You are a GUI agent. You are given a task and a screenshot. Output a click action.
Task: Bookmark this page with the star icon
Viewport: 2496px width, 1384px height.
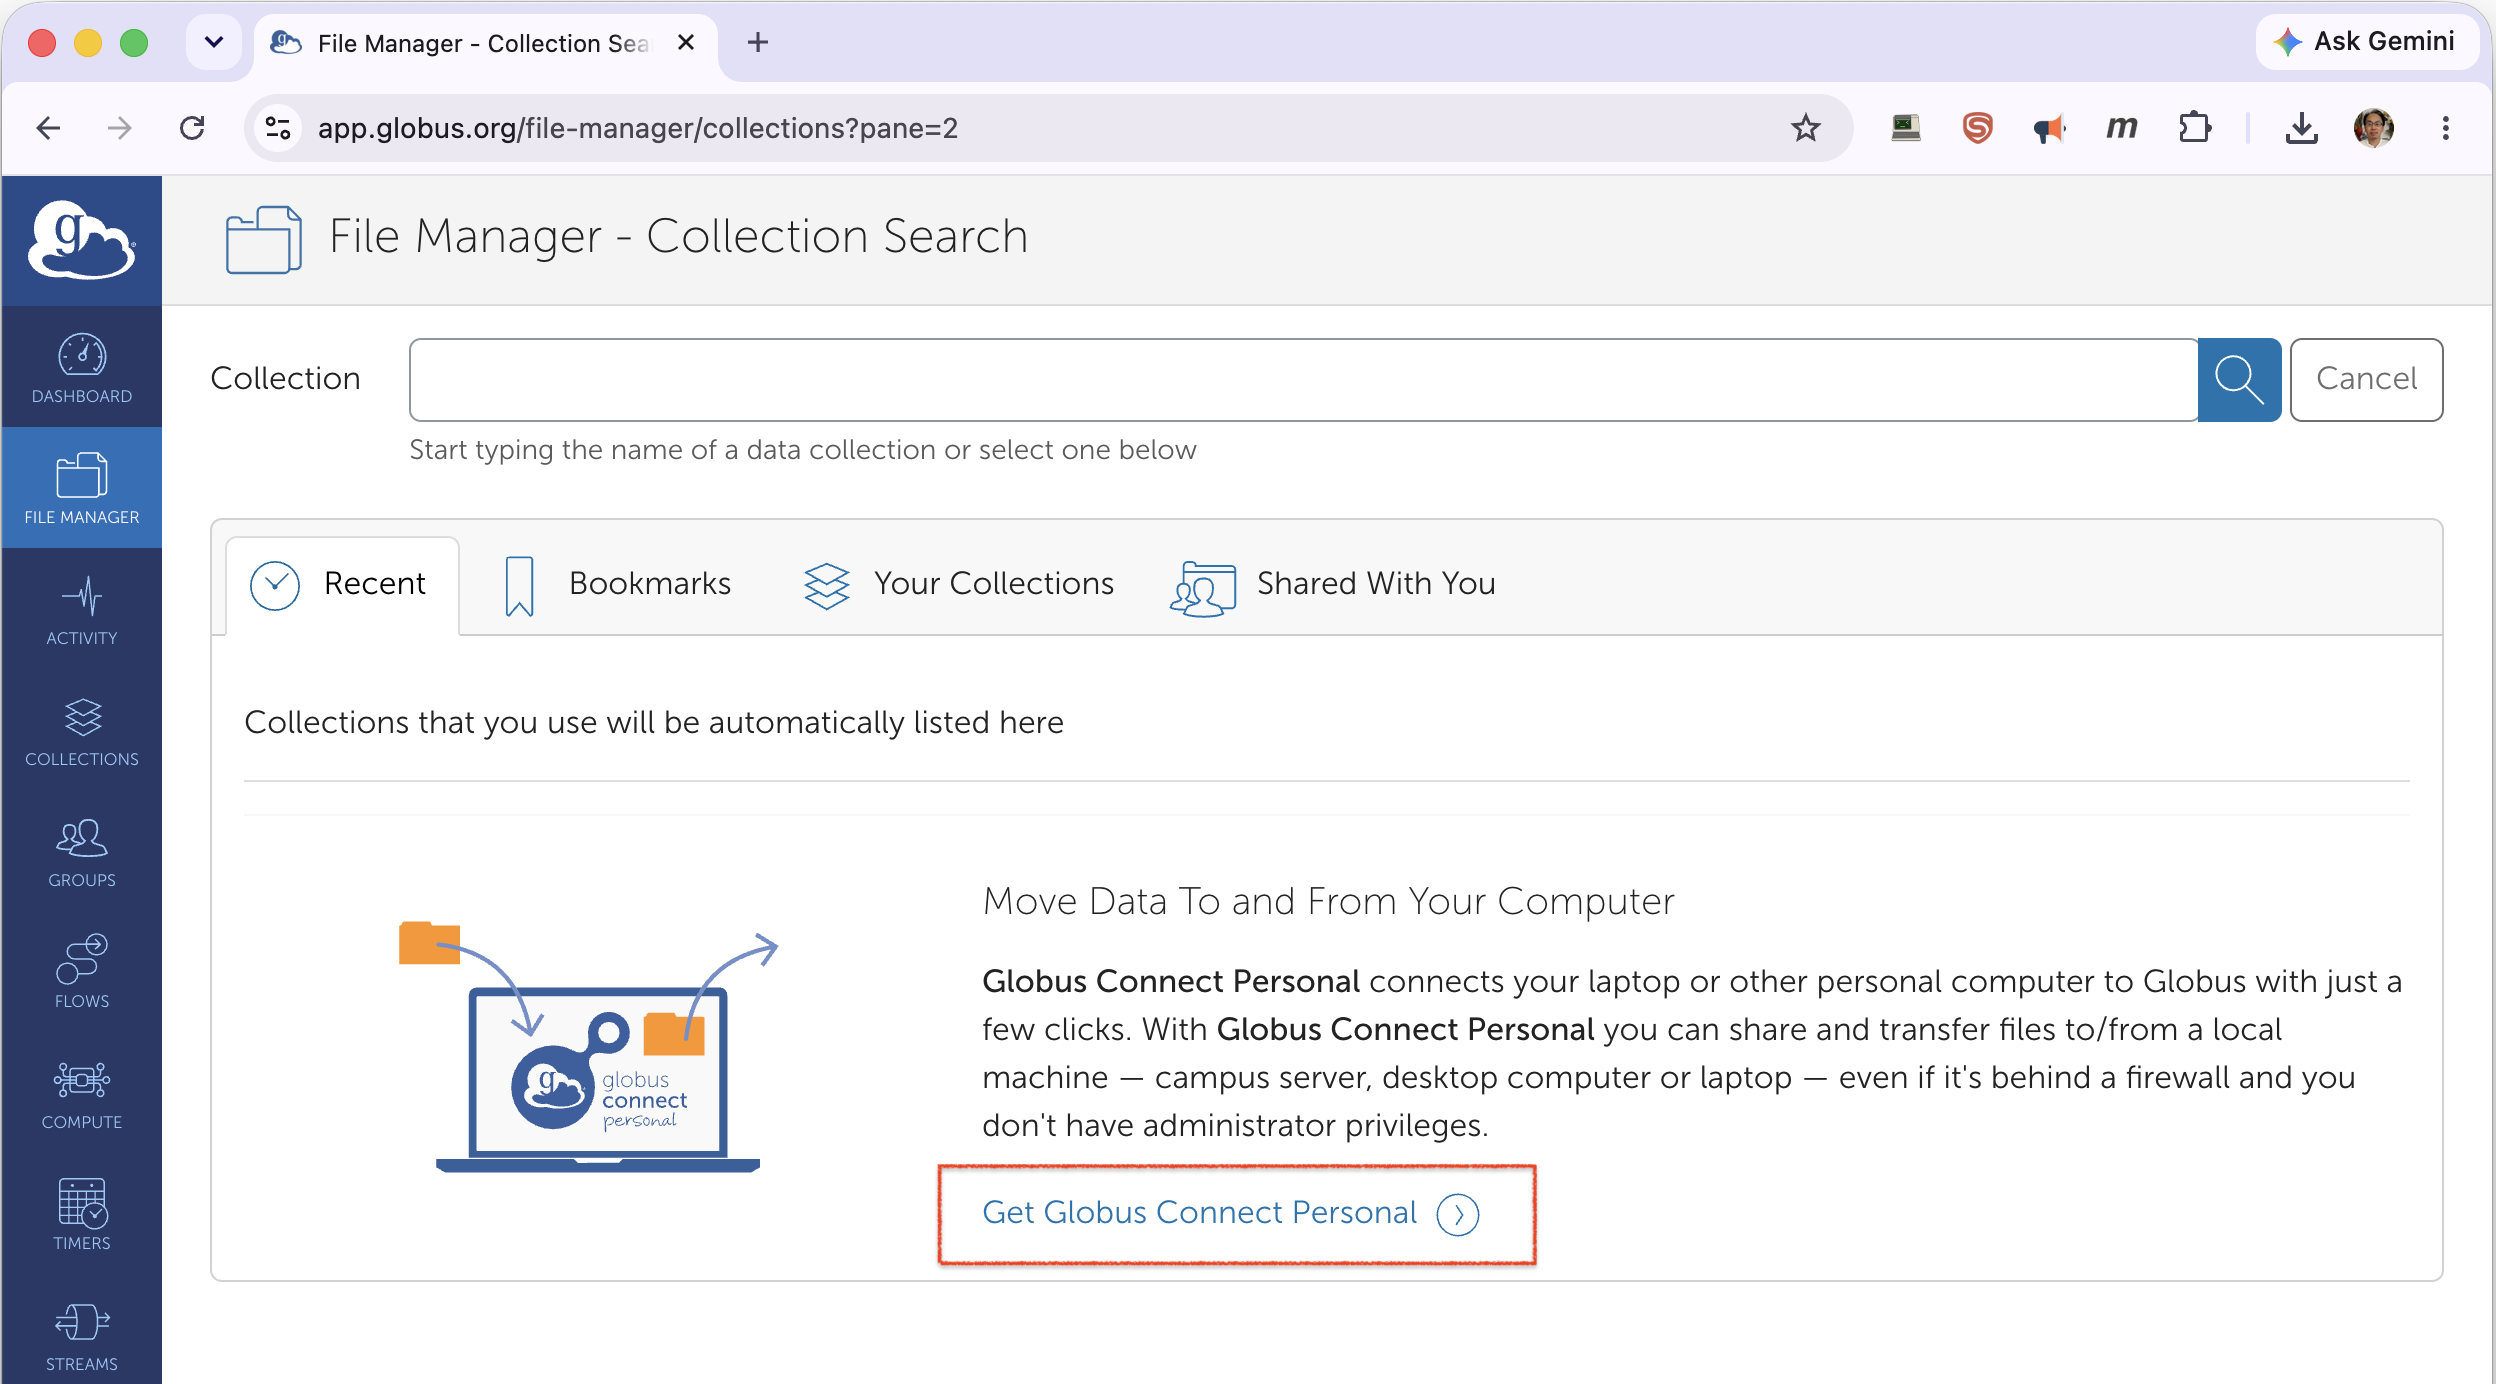(x=1805, y=128)
